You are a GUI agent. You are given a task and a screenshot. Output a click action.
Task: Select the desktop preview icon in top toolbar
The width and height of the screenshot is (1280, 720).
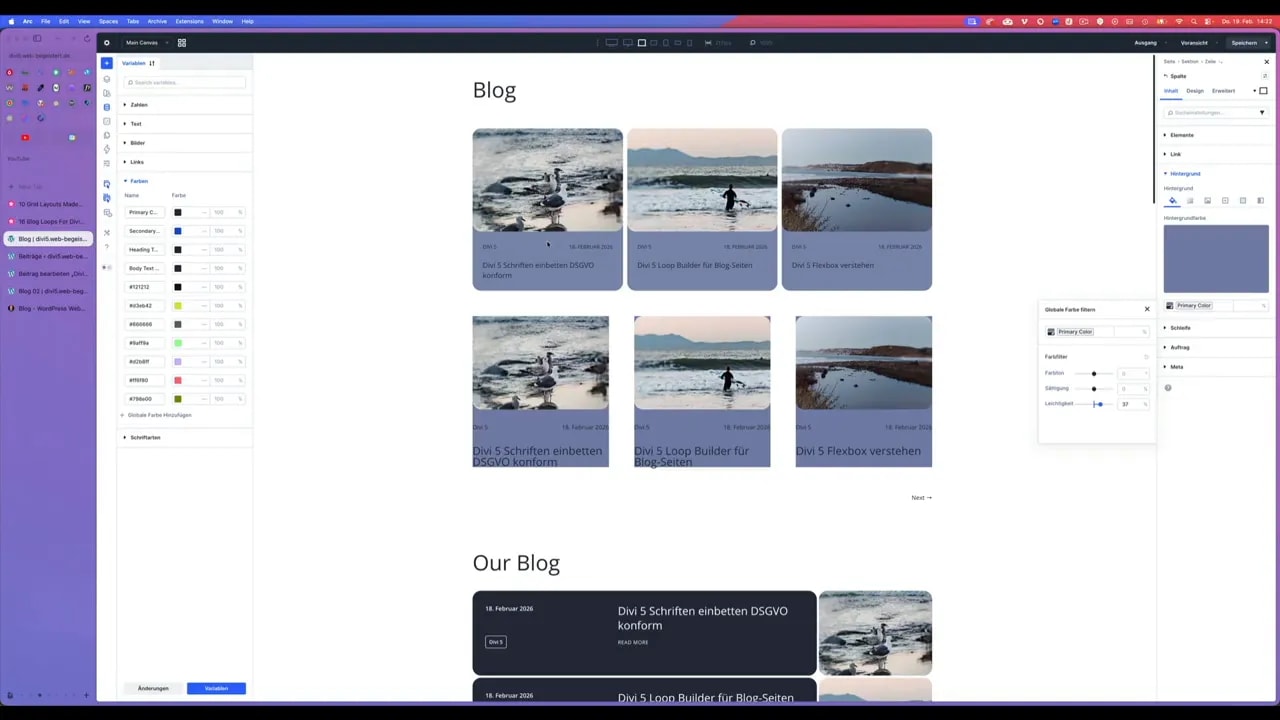(612, 43)
